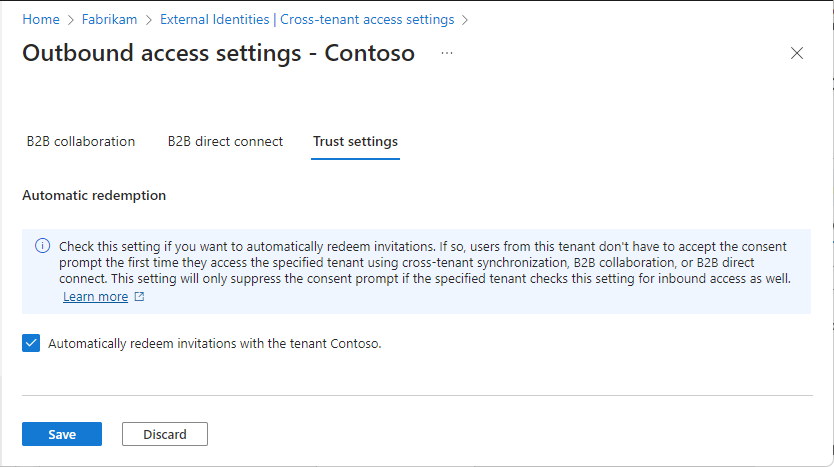Go to Home in the breadcrumb

[41, 19]
